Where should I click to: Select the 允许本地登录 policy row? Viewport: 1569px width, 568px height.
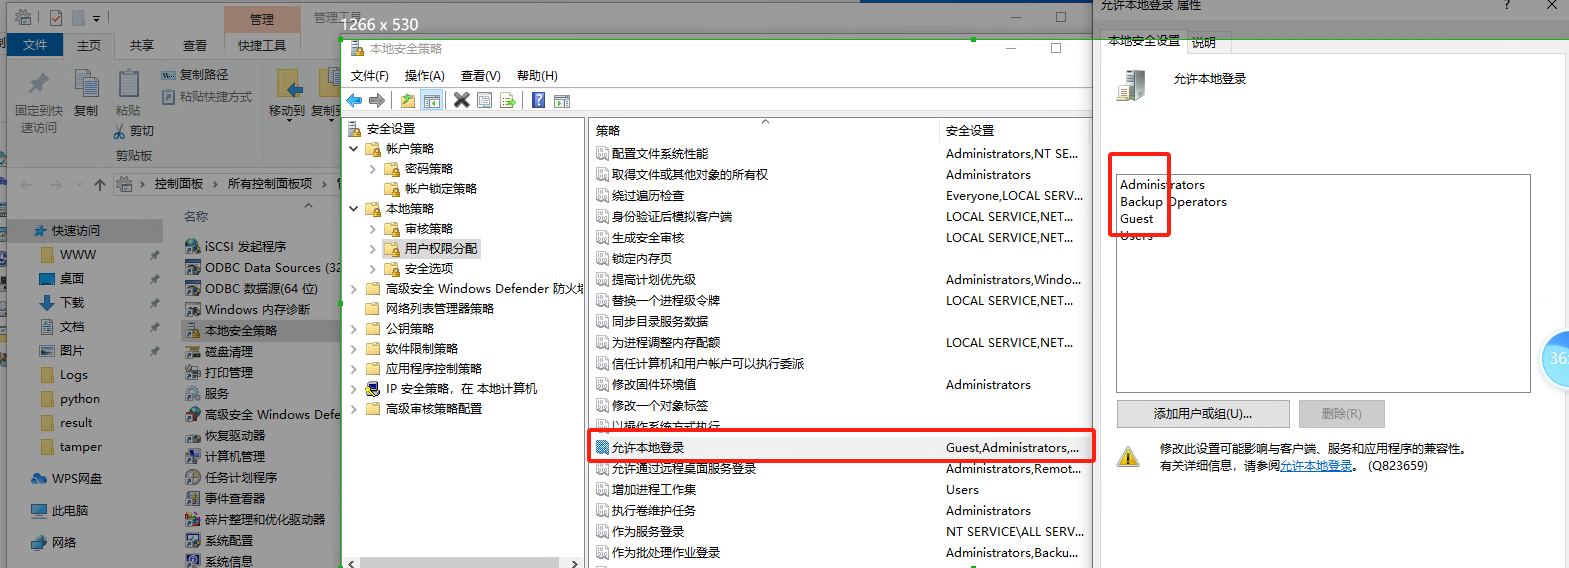tap(841, 447)
